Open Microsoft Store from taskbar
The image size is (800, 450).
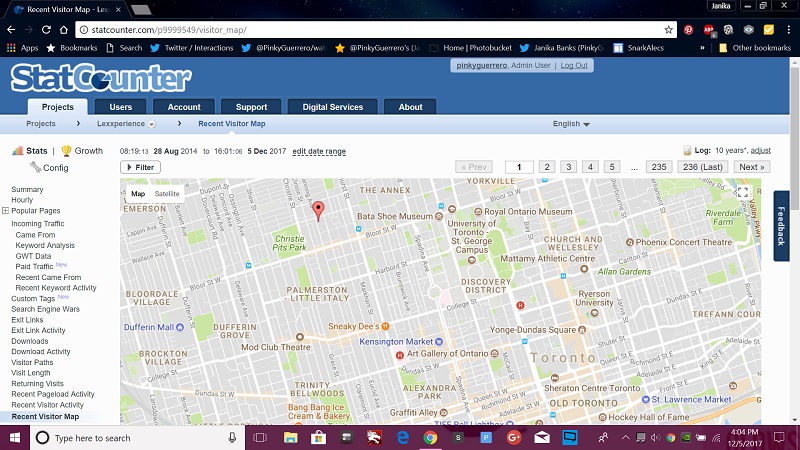(x=318, y=437)
